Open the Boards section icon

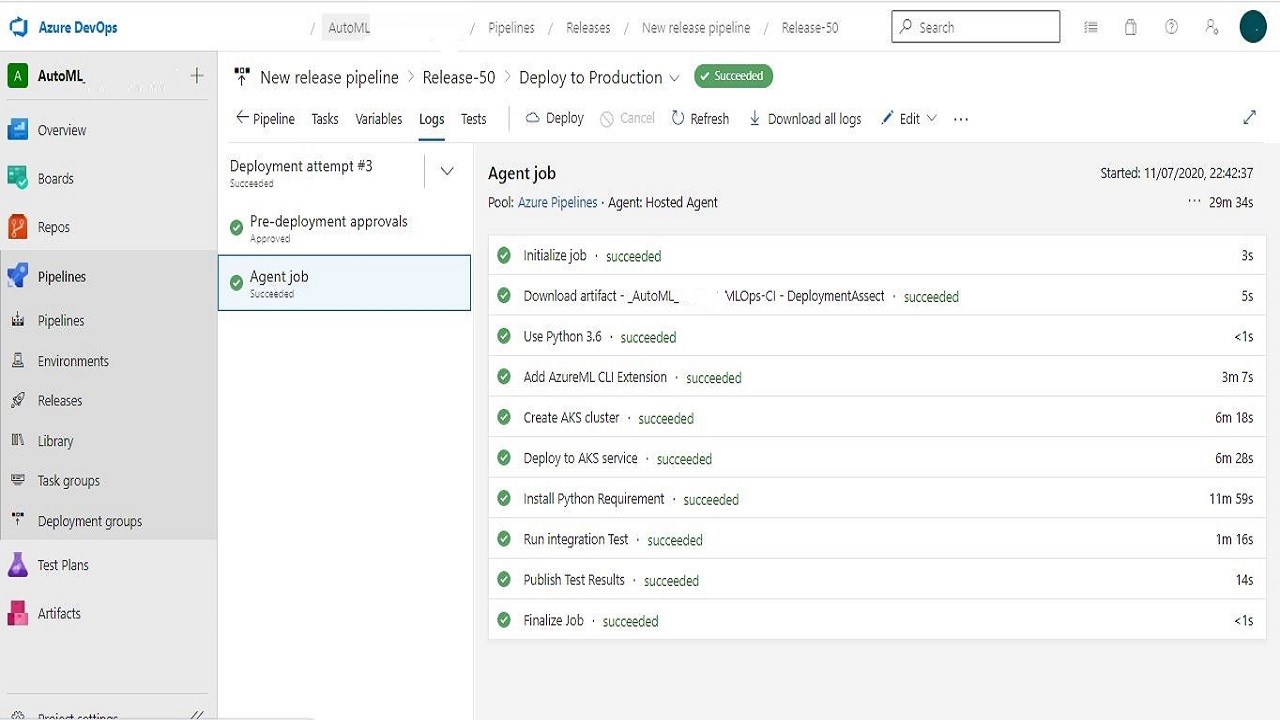(17, 178)
